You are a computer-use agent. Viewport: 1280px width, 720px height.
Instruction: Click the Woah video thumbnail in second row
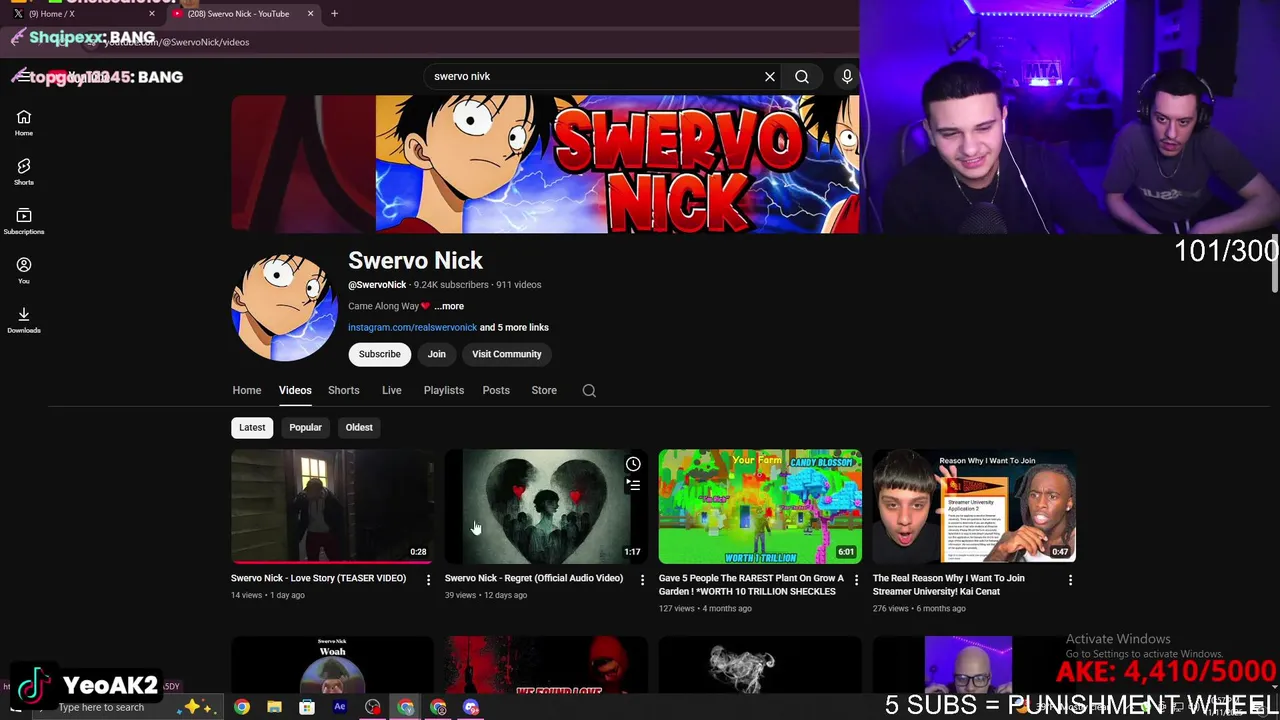point(332,664)
